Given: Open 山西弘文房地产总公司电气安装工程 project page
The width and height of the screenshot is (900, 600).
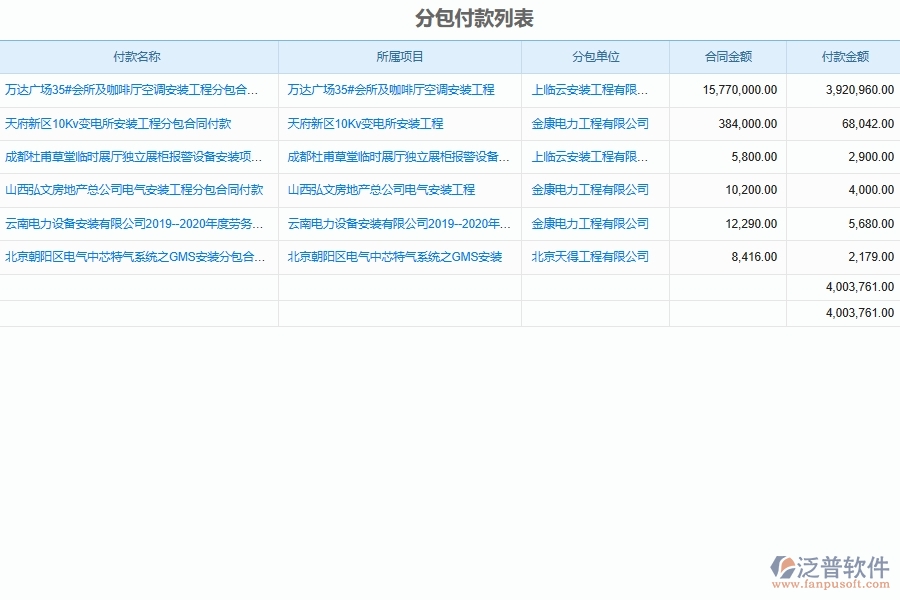Looking at the screenshot, I should pos(385,190).
